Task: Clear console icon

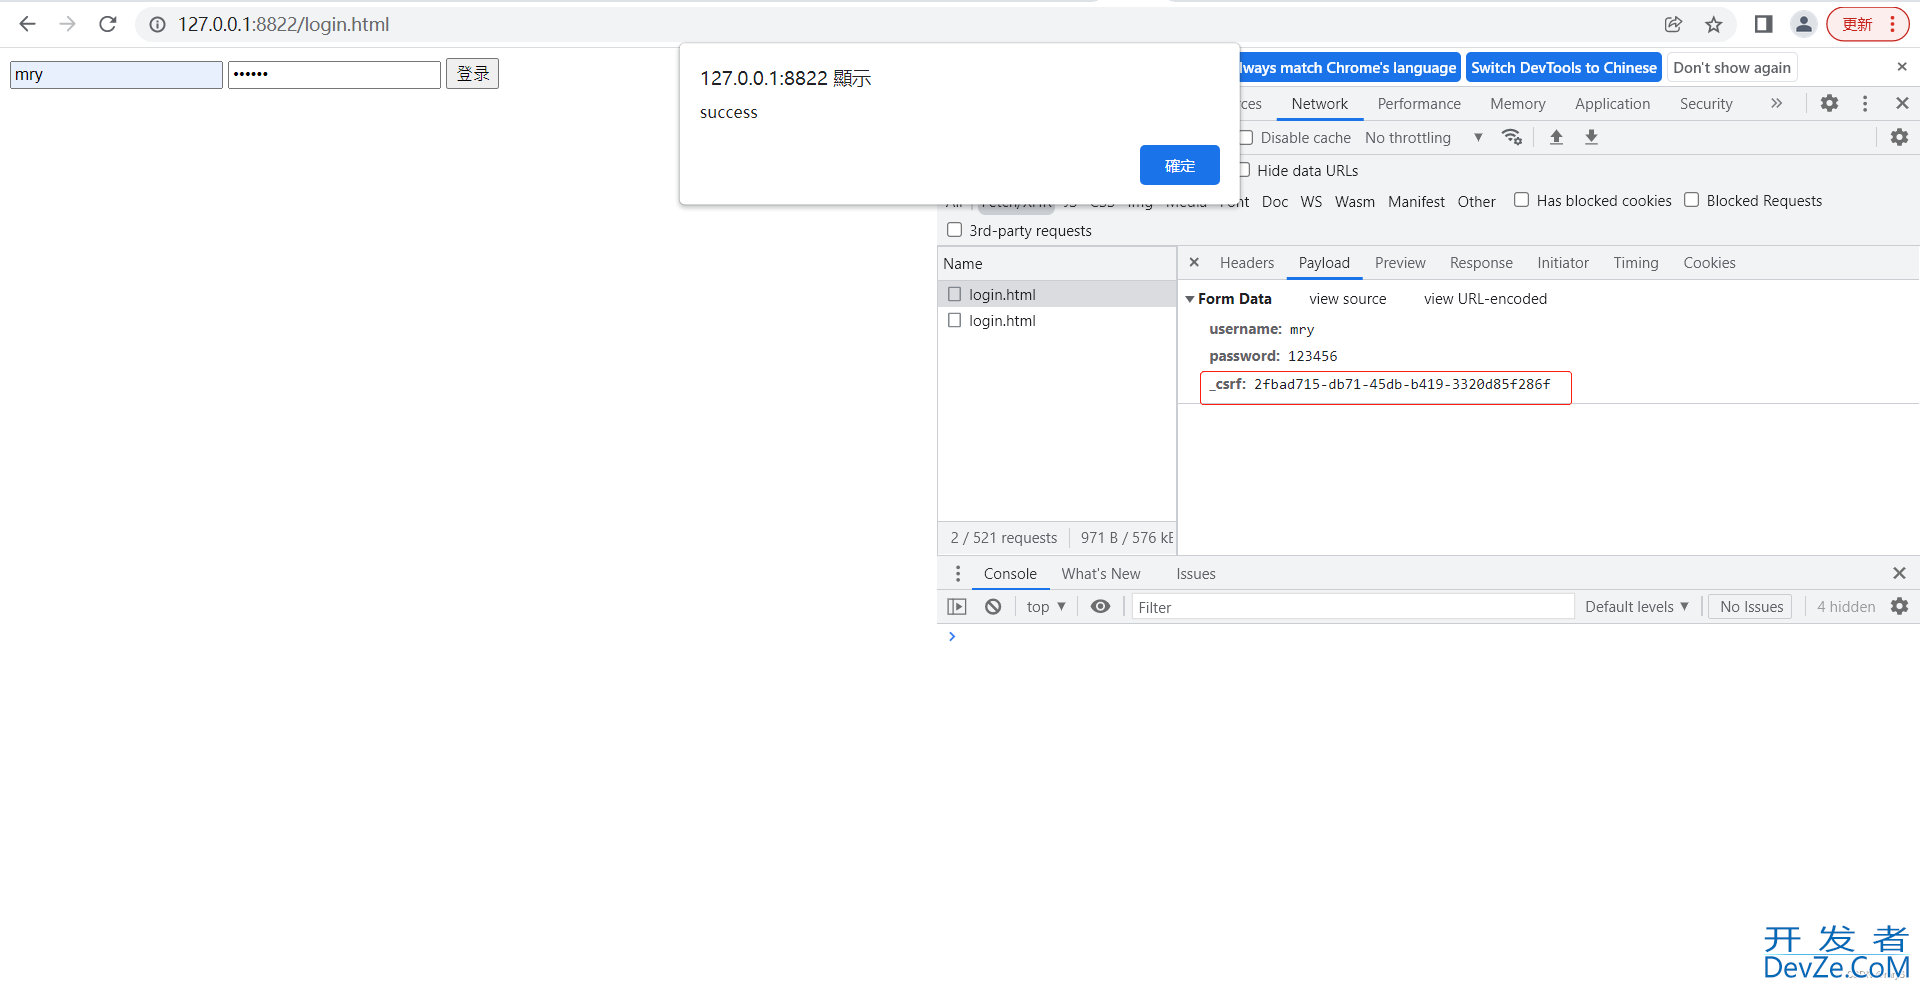Action: (993, 606)
